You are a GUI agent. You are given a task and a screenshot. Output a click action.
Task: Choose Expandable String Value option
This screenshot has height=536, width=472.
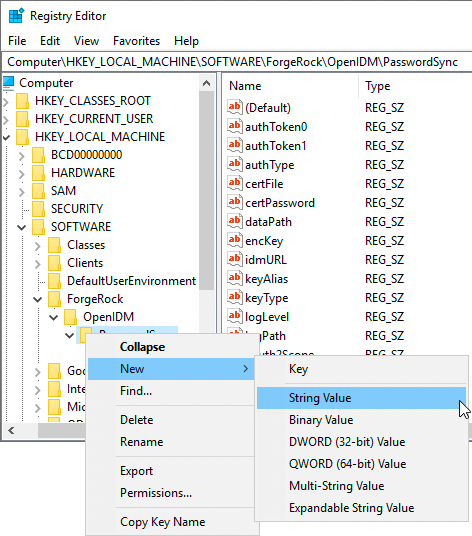pos(361,508)
